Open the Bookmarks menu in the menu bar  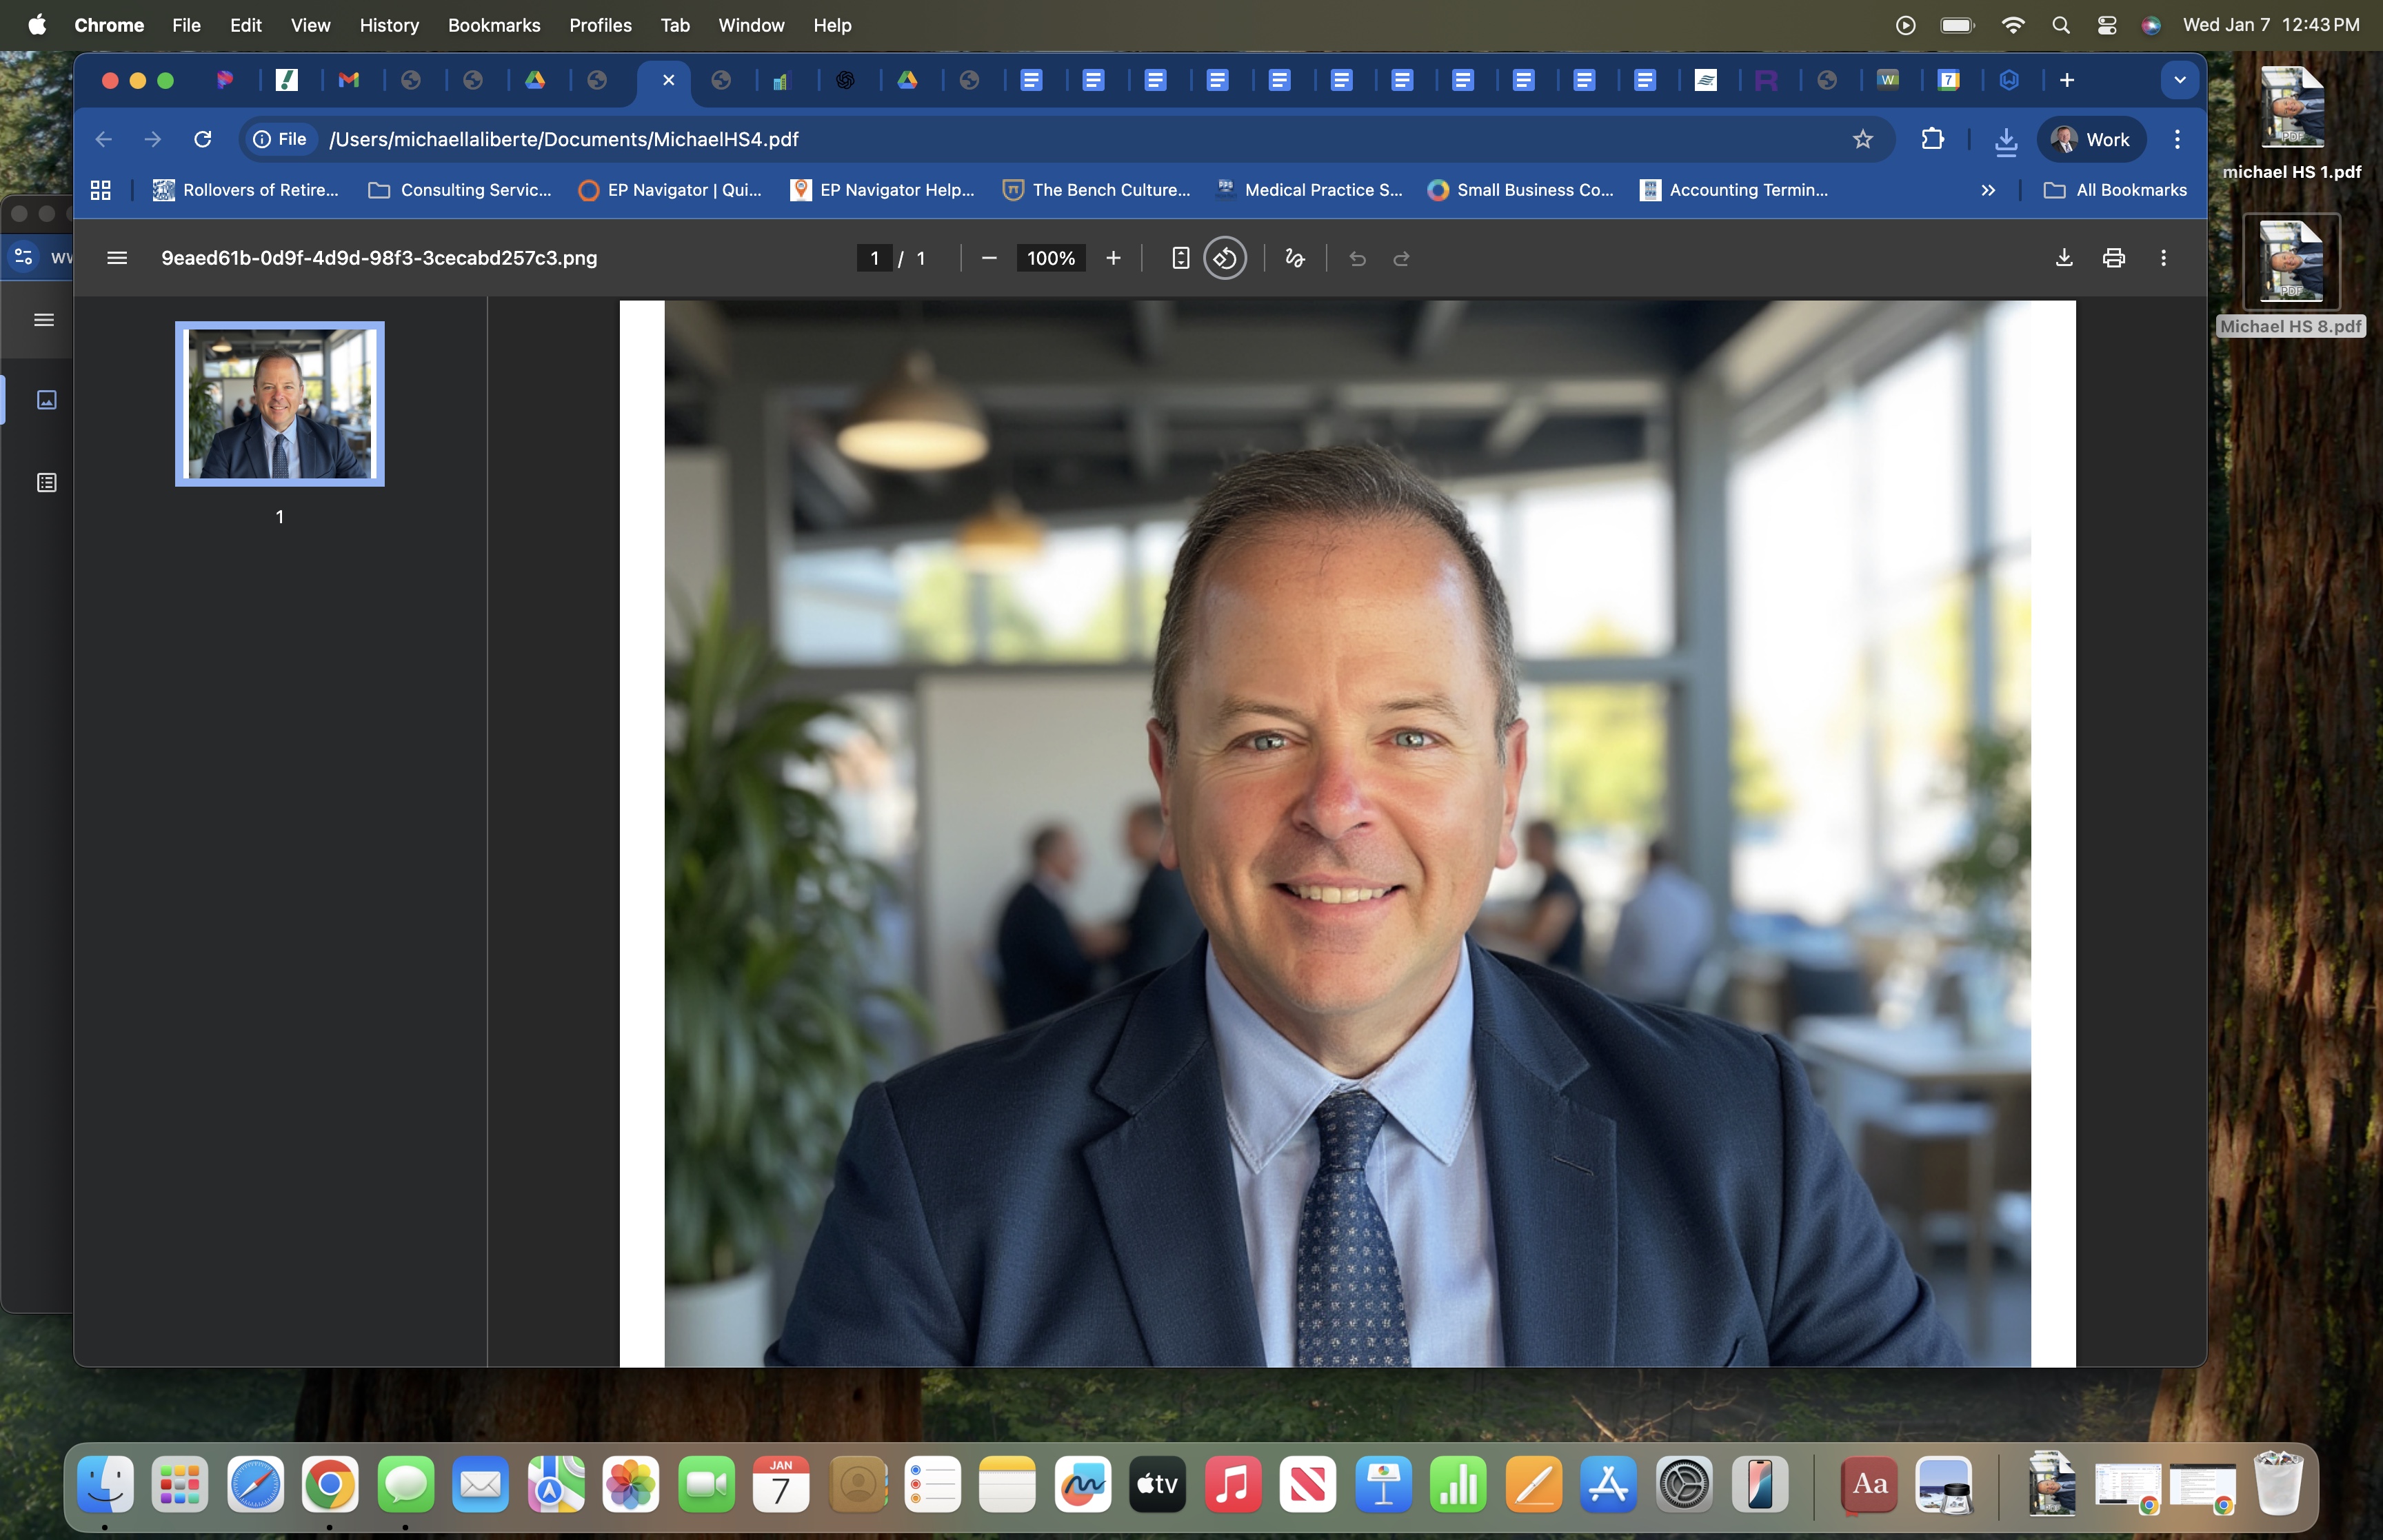click(x=494, y=25)
